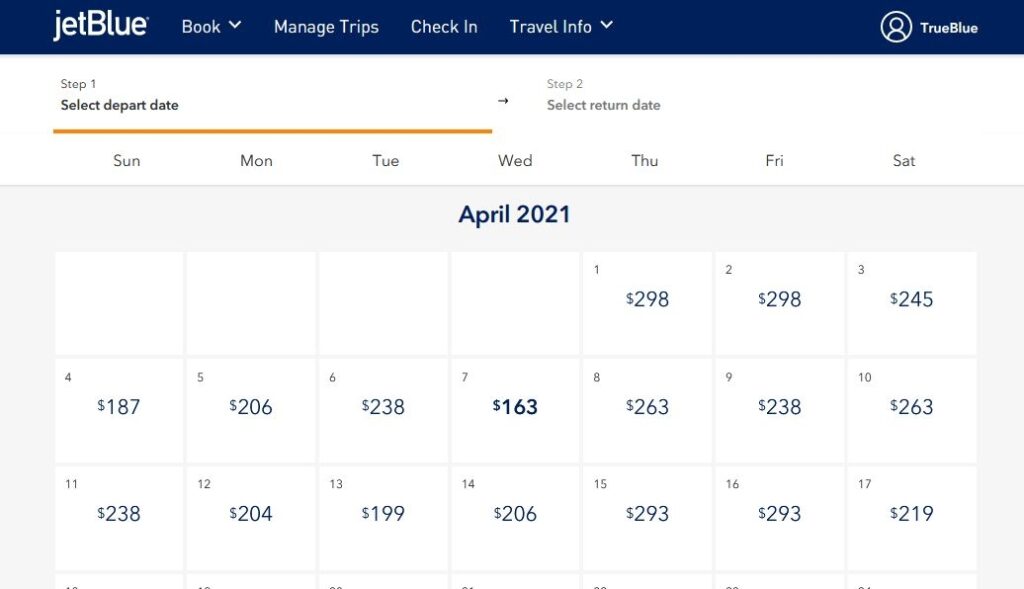Image resolution: width=1024 pixels, height=589 pixels.
Task: Open the Check In page
Action: pyautogui.click(x=444, y=27)
